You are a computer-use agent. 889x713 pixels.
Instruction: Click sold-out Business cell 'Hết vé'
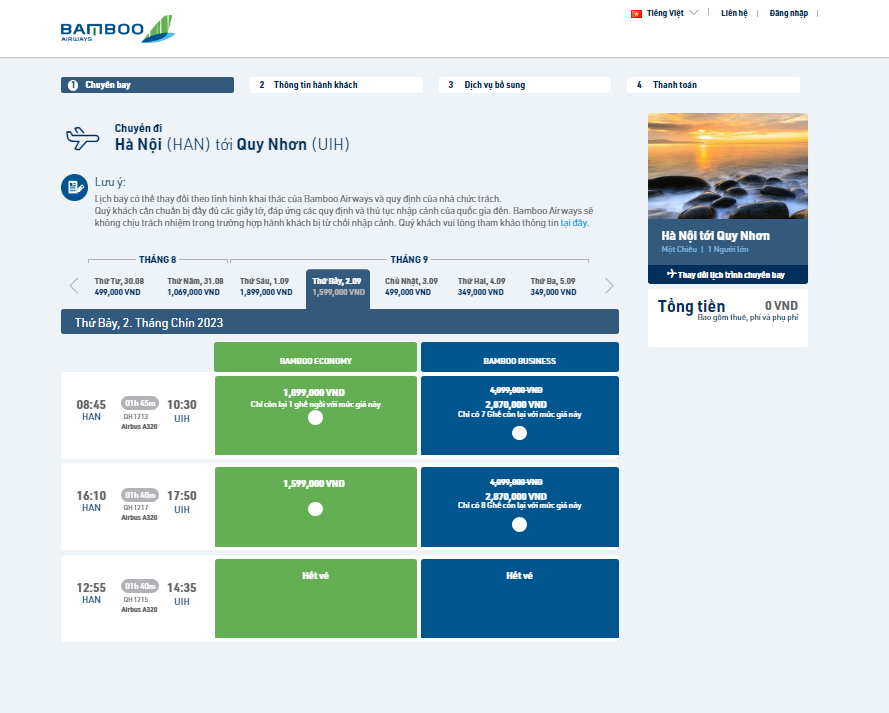point(520,599)
